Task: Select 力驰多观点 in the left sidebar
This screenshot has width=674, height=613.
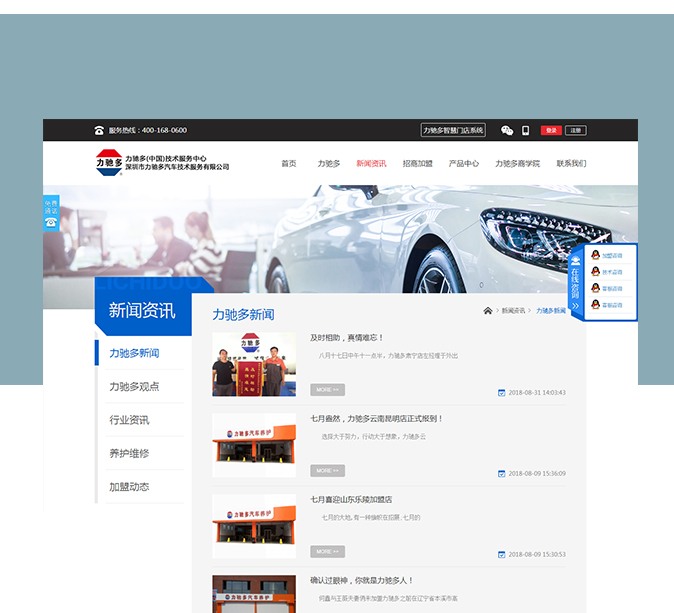Action: (134, 386)
